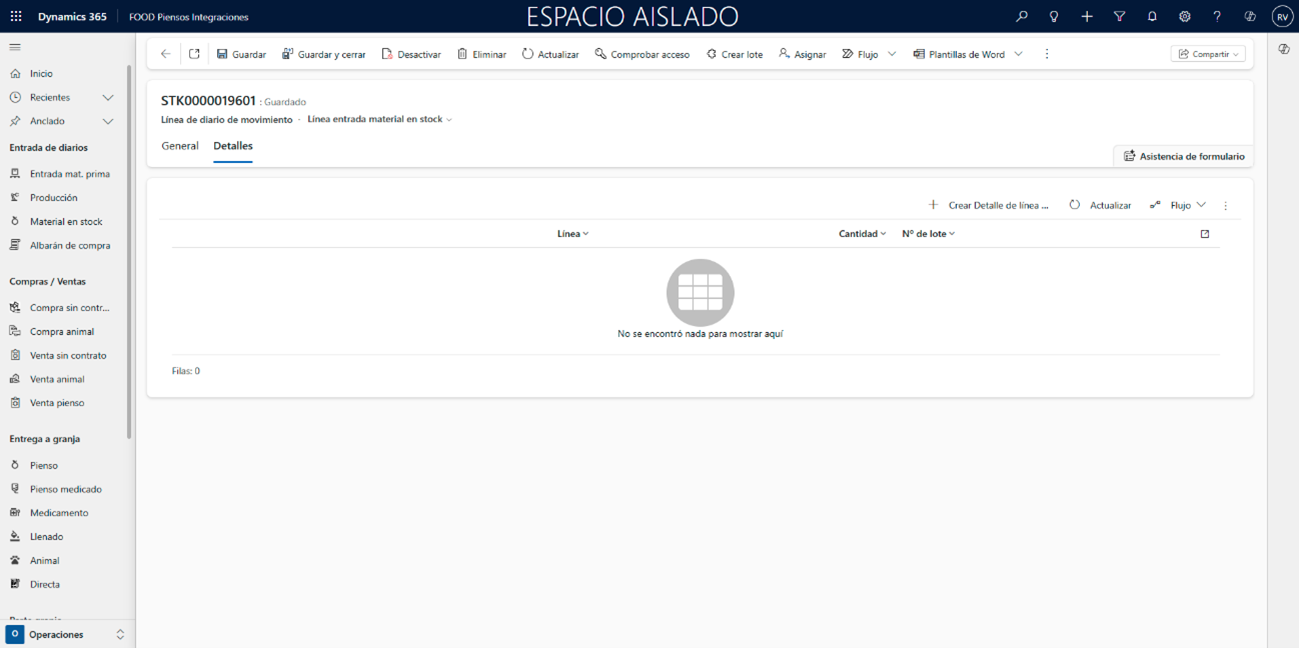Open Pienso medicado in sidebar
The image size is (1299, 648).
tap(65, 489)
